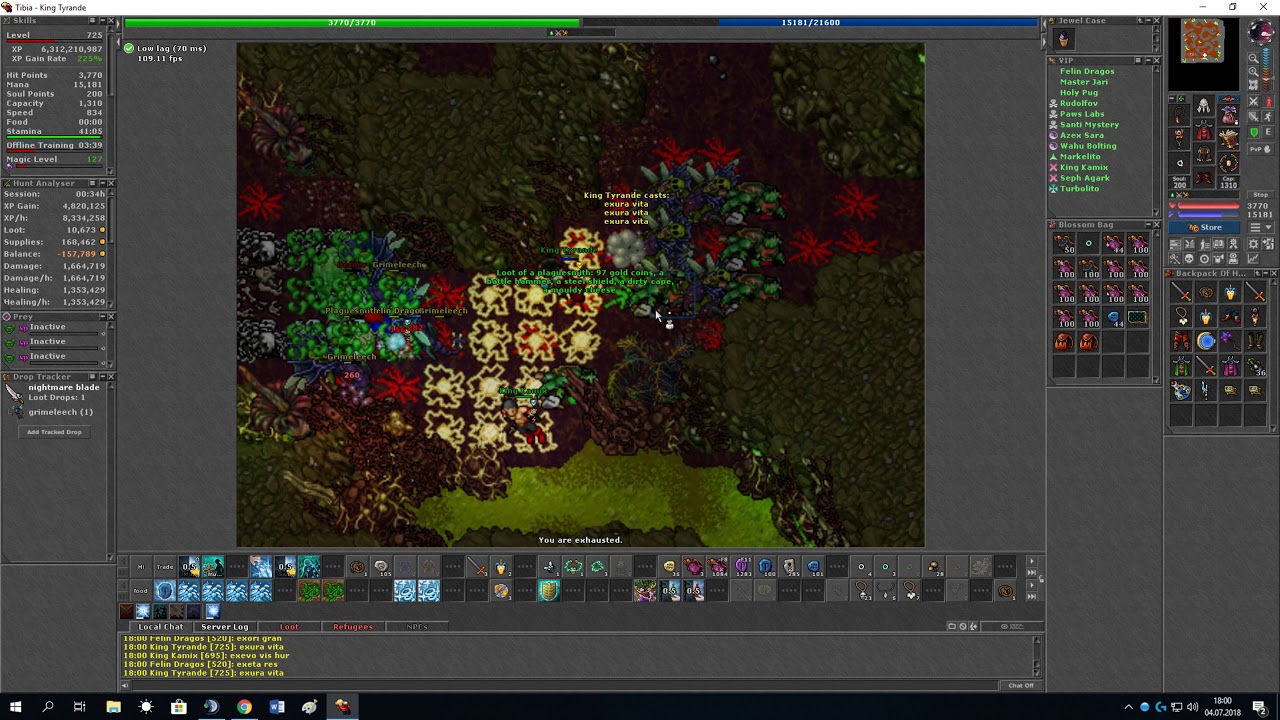This screenshot has width=1280, height=720.
Task: Click the chat log vertical scrollbar
Action: tap(1037, 655)
